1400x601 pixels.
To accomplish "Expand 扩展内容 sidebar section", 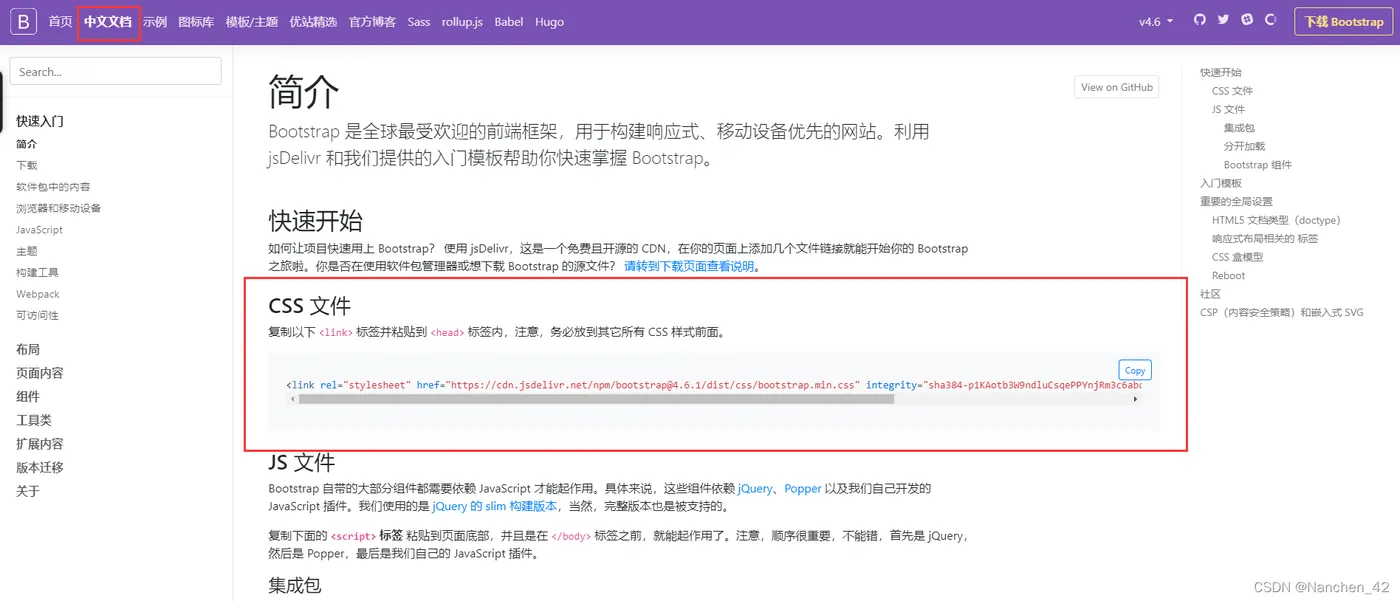I will (x=40, y=444).
